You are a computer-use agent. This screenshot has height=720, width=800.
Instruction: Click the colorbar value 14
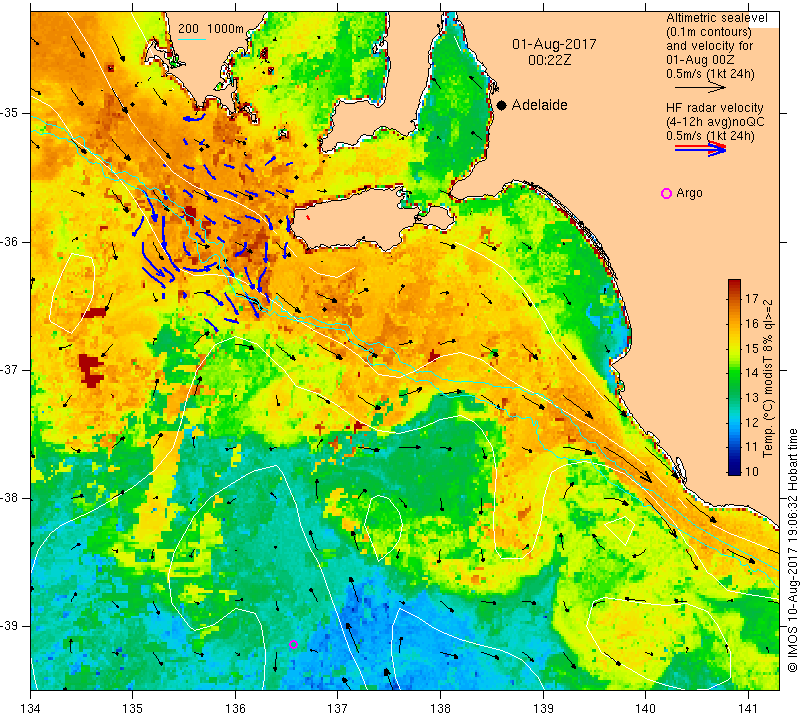click(x=752, y=373)
